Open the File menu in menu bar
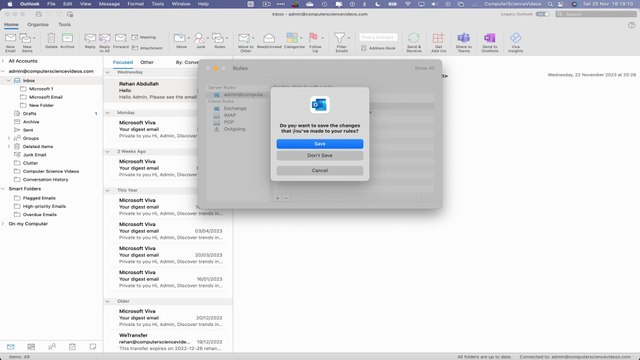This screenshot has width=640, height=360. pos(51,4)
